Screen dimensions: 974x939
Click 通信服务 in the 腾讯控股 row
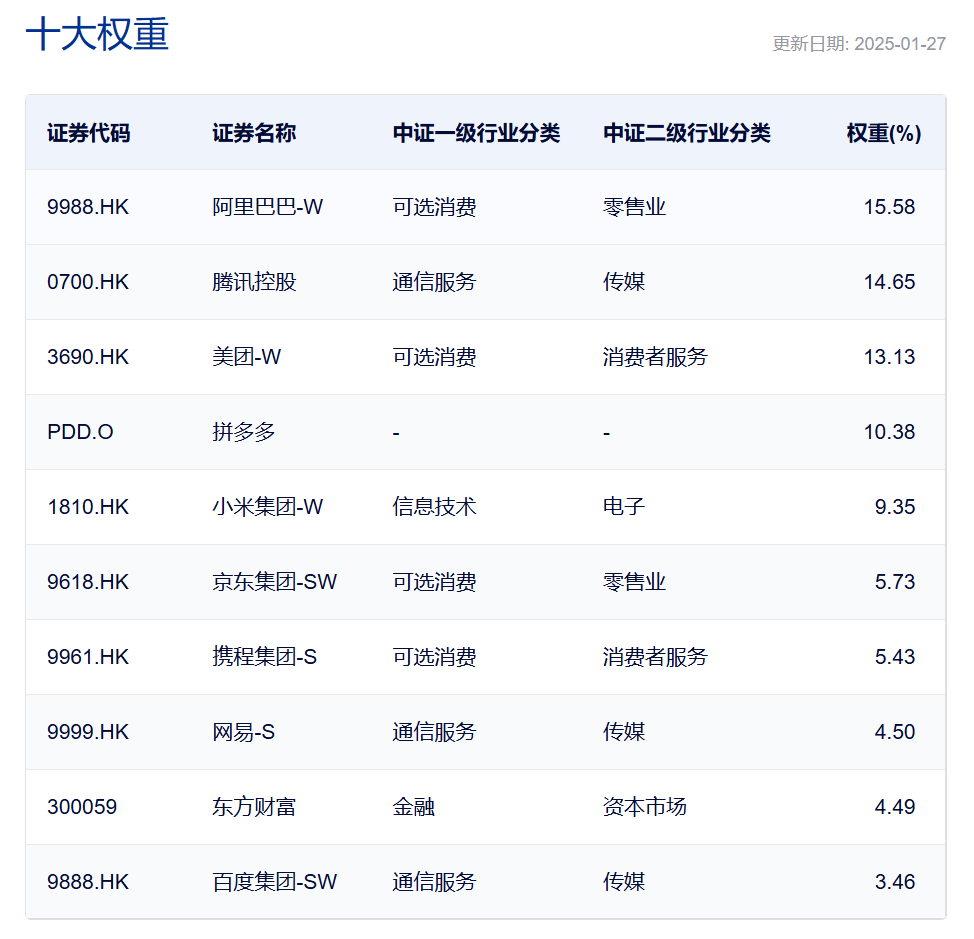click(x=434, y=282)
